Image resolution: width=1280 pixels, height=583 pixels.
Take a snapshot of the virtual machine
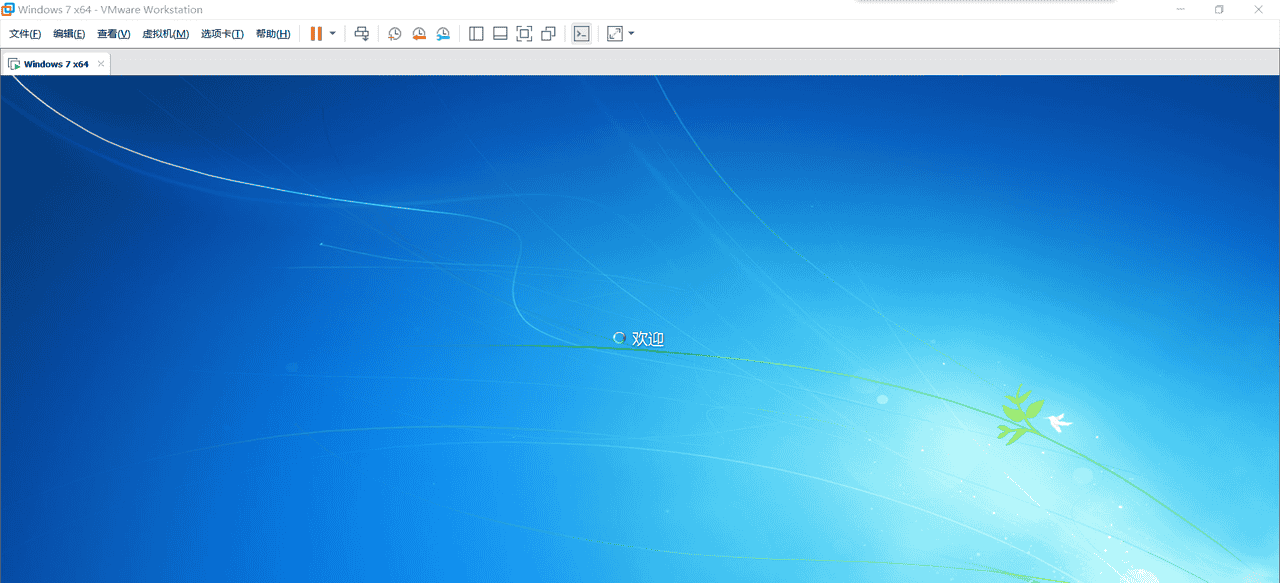coord(394,33)
